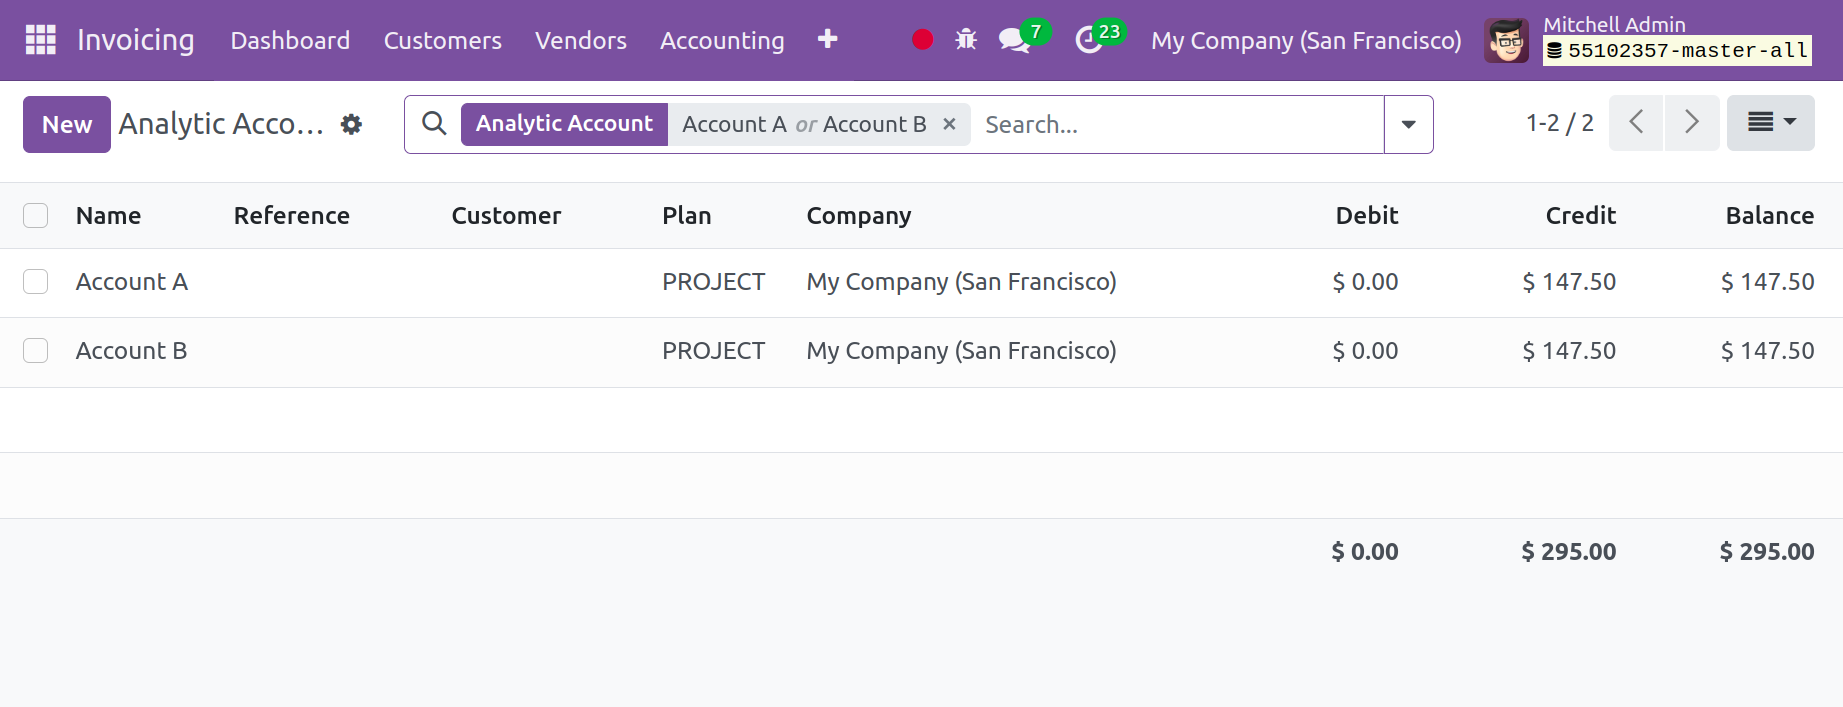
Task: Open the list view switcher button
Action: 1771,123
